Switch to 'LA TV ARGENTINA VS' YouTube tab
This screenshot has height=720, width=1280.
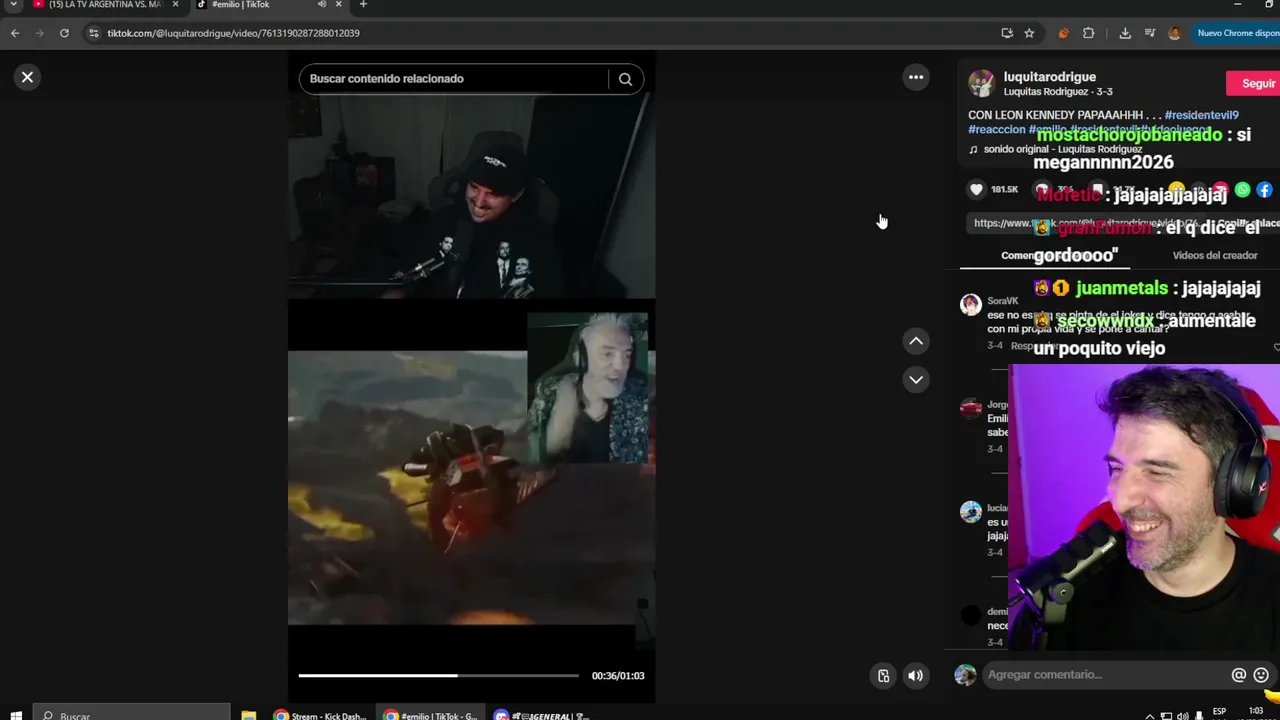[x=104, y=5]
